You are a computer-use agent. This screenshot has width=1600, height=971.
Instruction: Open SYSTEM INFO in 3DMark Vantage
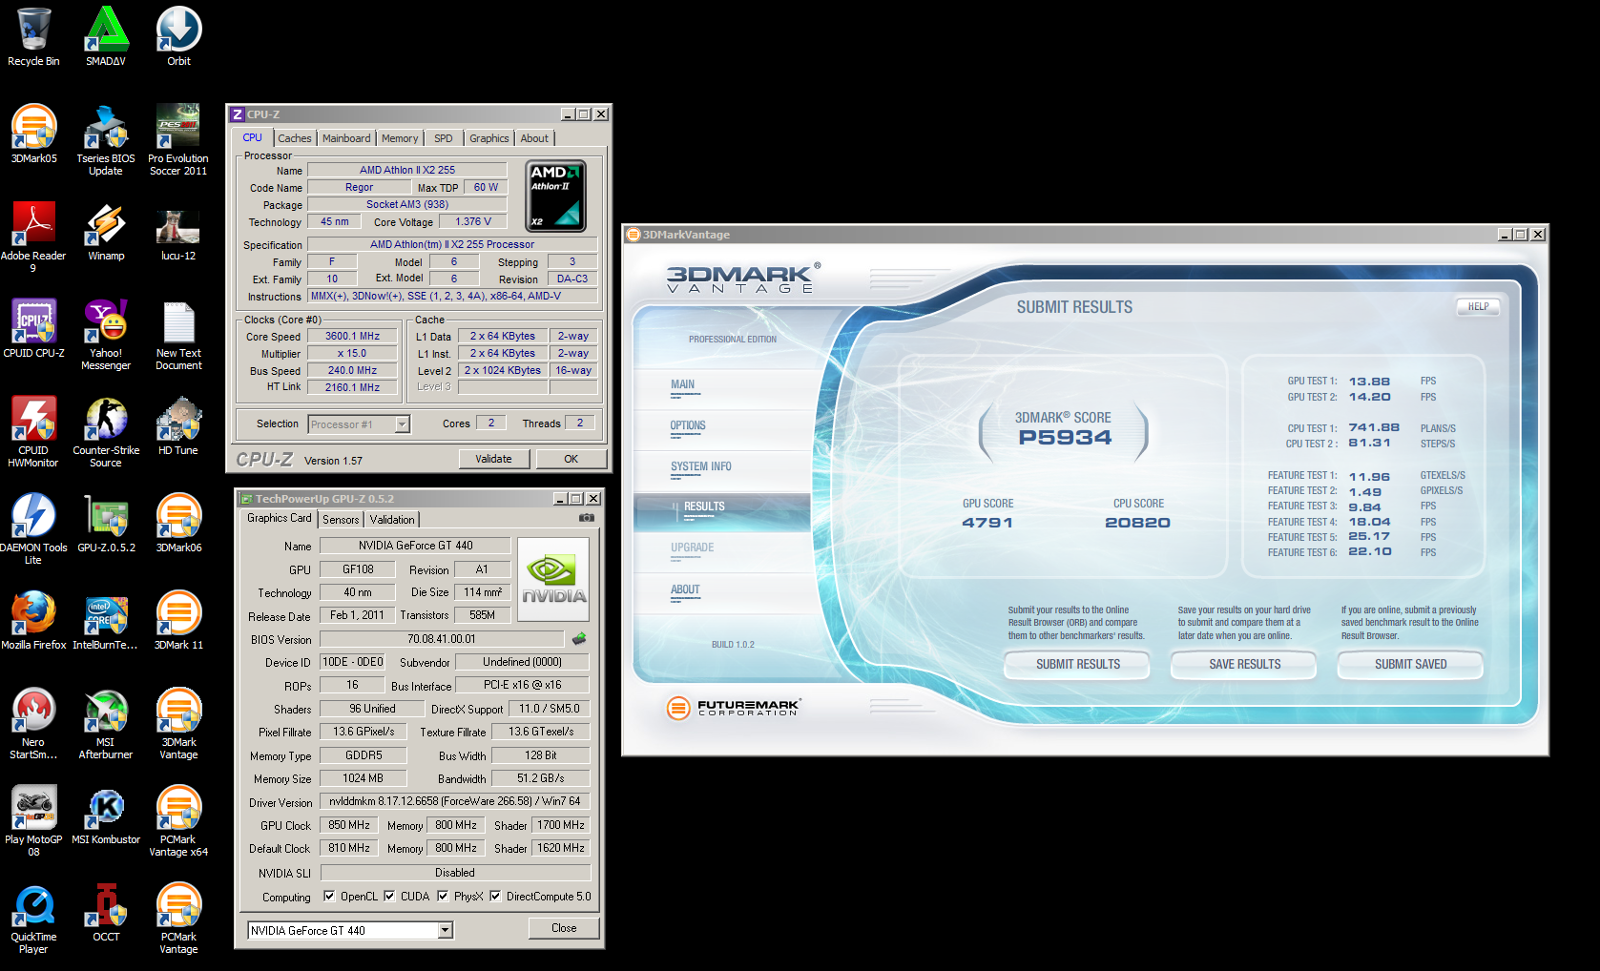(701, 466)
